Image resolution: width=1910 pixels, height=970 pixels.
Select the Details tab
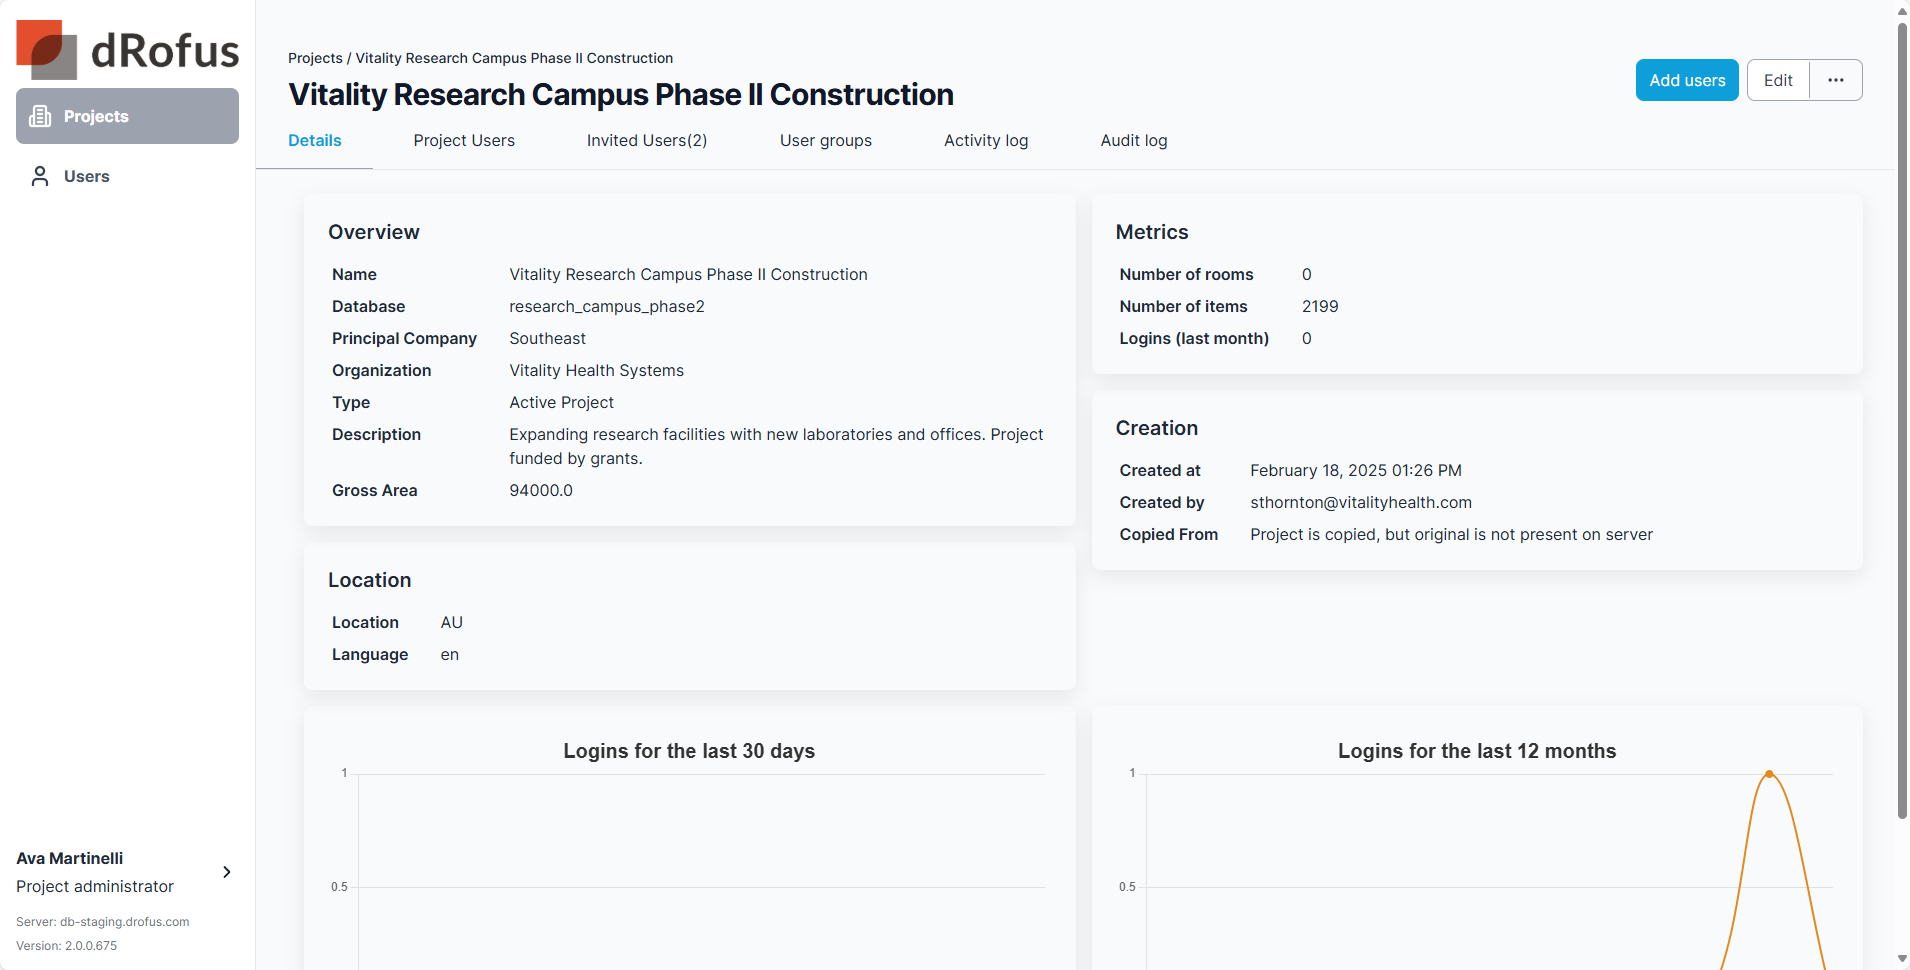pos(315,141)
